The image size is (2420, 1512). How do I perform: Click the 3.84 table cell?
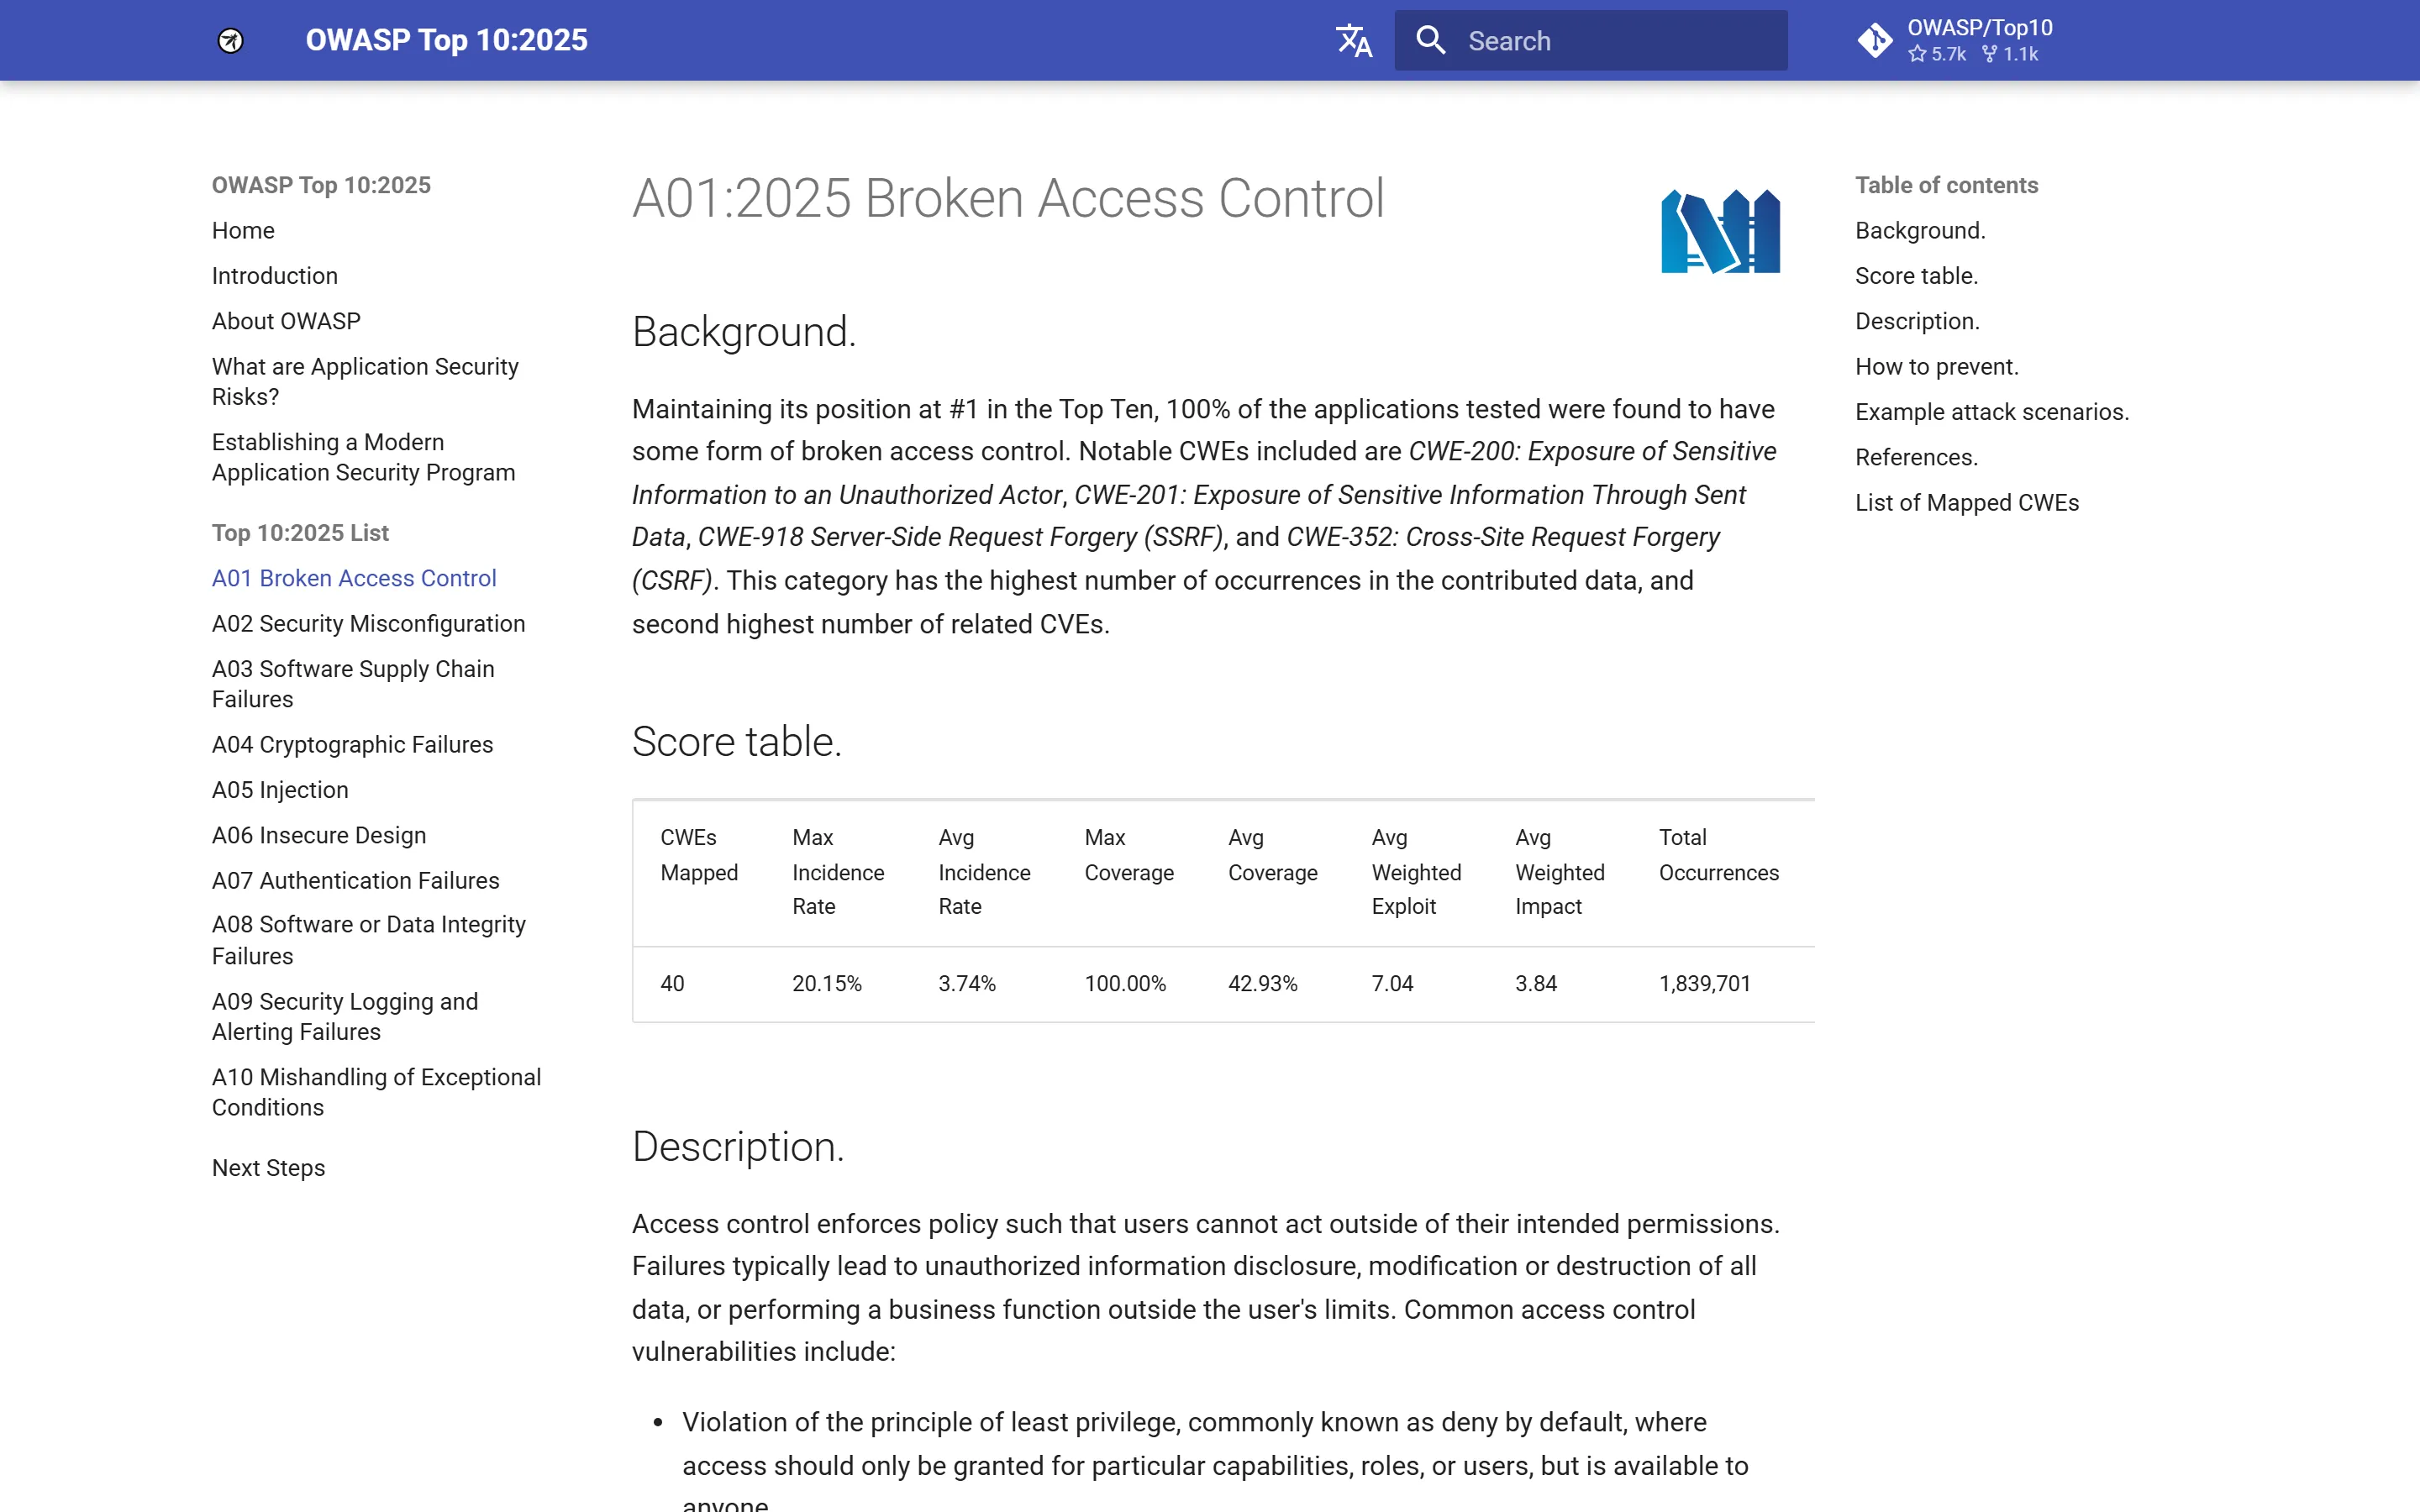1536,984
